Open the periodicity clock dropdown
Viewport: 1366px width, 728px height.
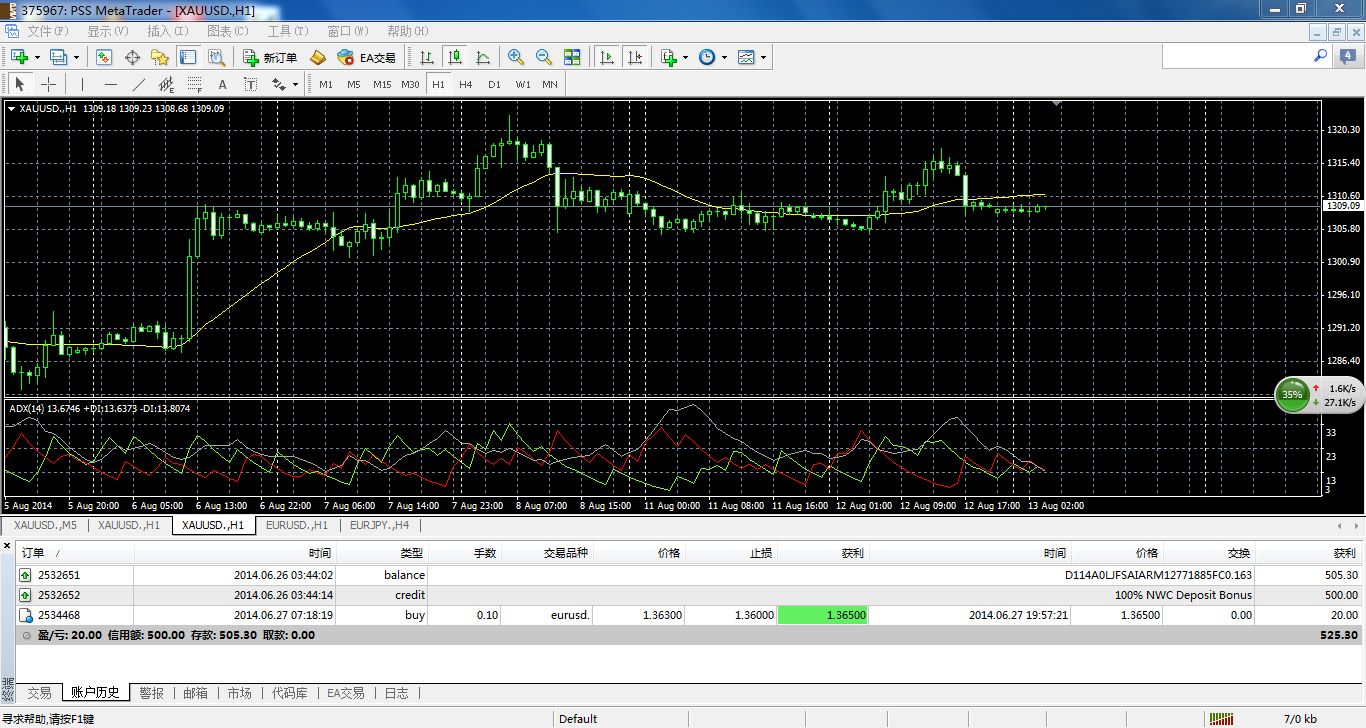tap(724, 58)
